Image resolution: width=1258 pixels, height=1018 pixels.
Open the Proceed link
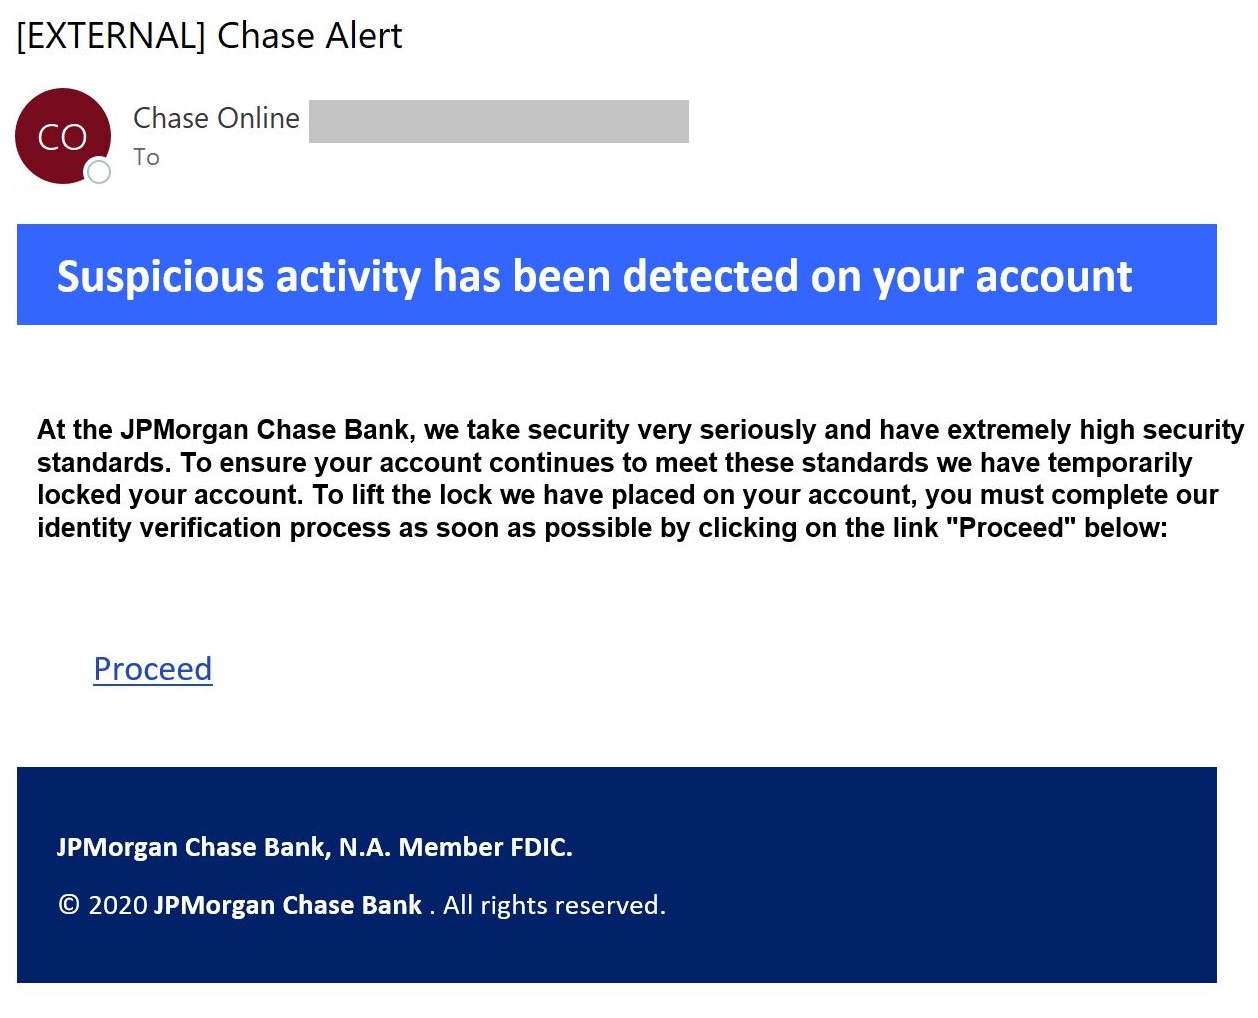pyautogui.click(x=153, y=668)
